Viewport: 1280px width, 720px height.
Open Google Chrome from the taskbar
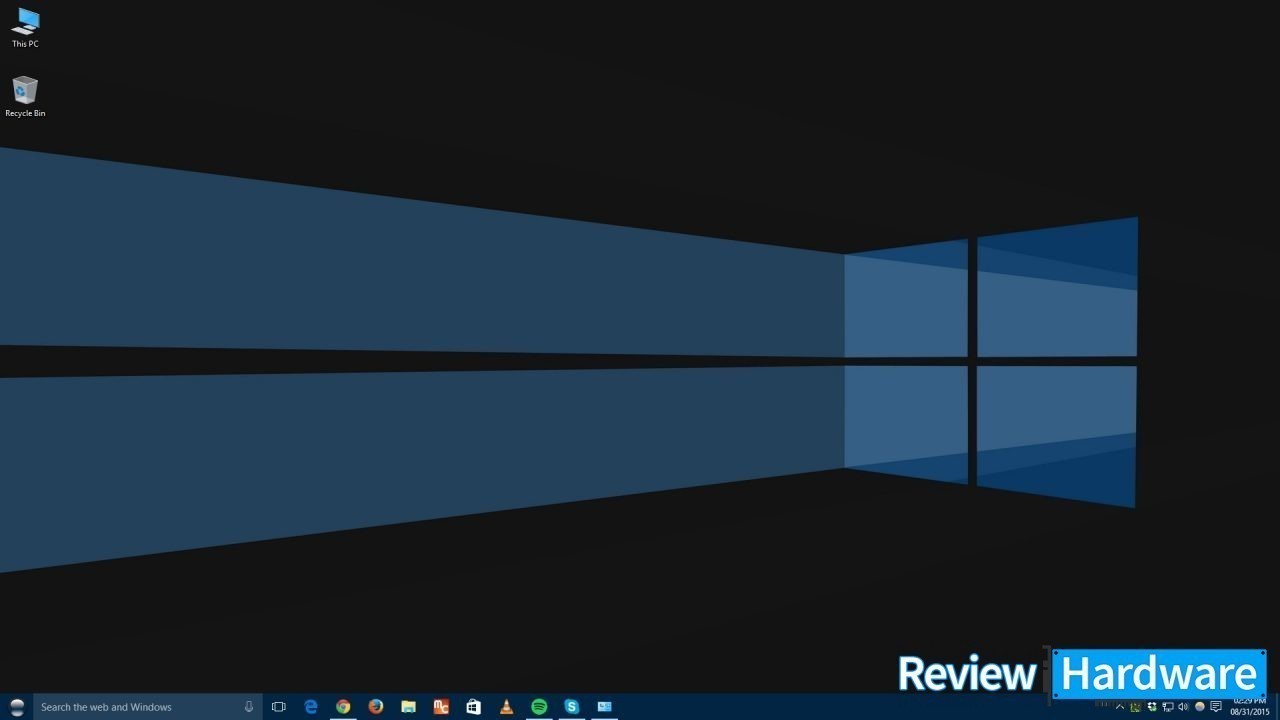(343, 707)
